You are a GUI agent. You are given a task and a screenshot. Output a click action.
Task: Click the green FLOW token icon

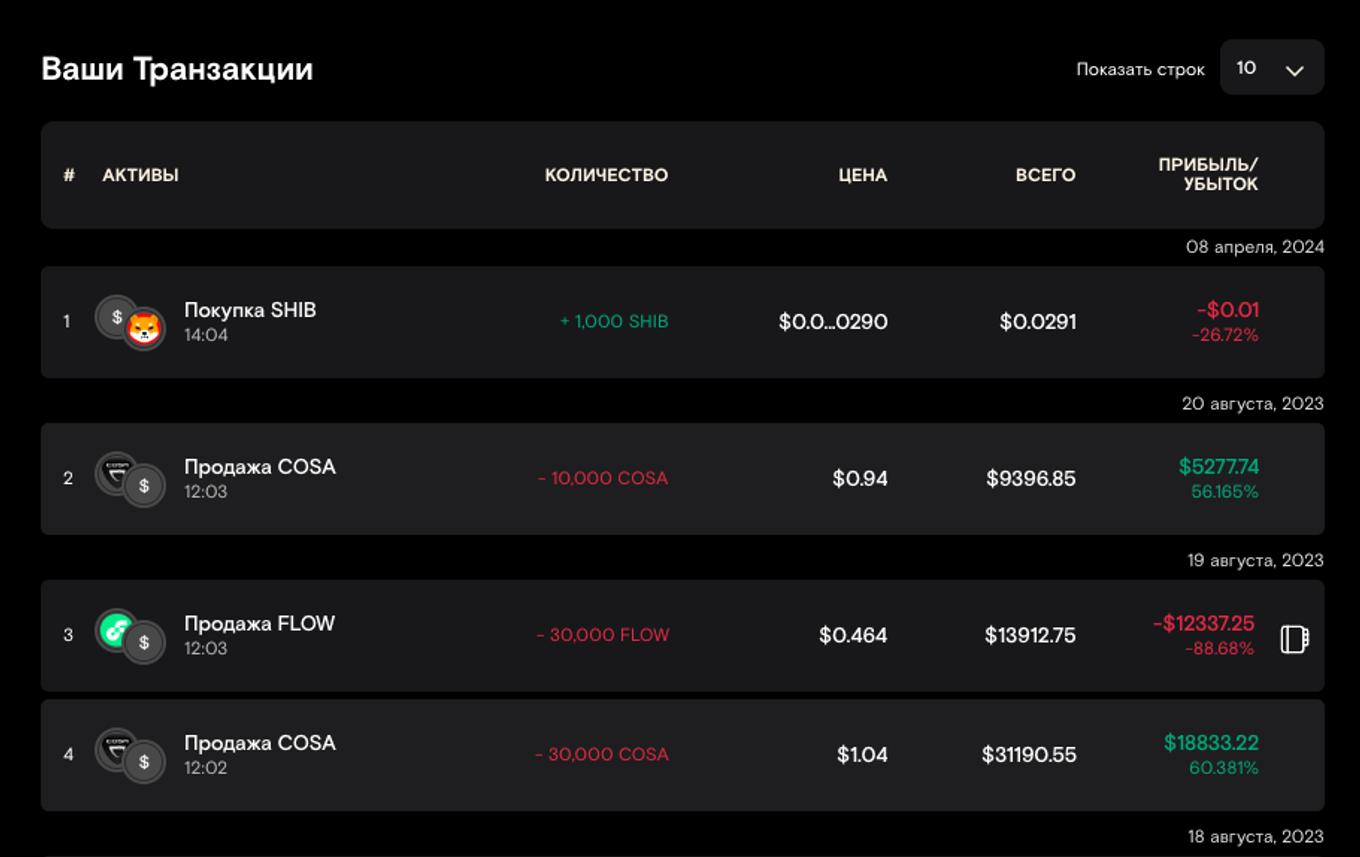coord(116,629)
